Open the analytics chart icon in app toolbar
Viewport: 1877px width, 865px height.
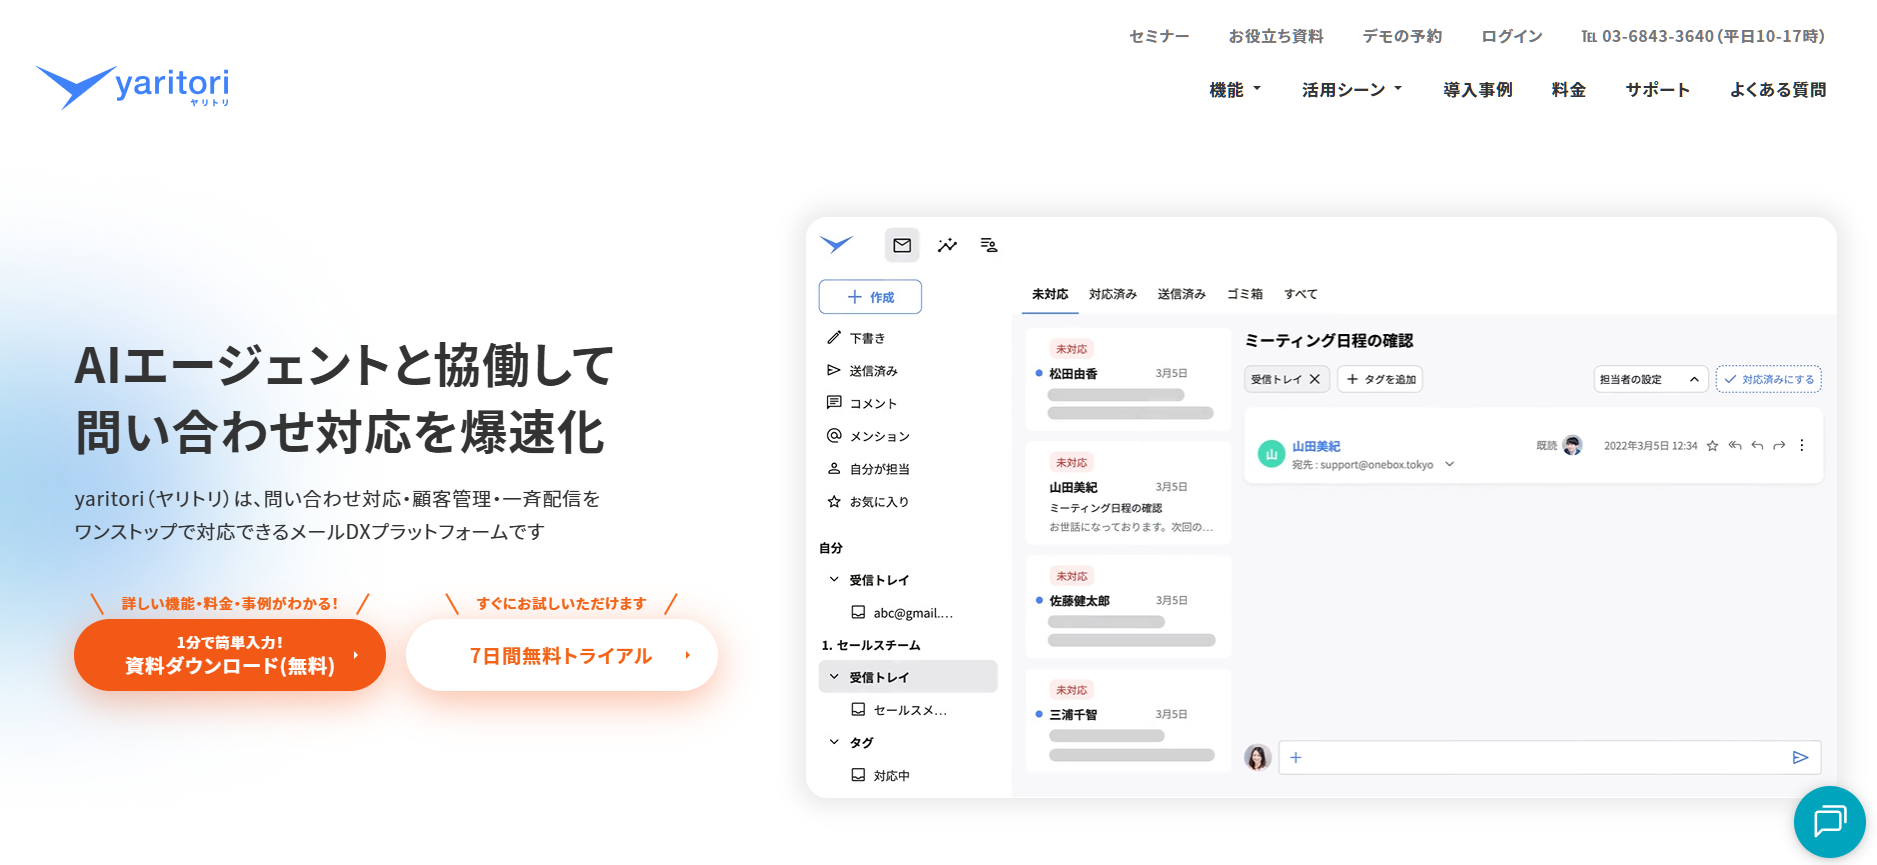[947, 245]
